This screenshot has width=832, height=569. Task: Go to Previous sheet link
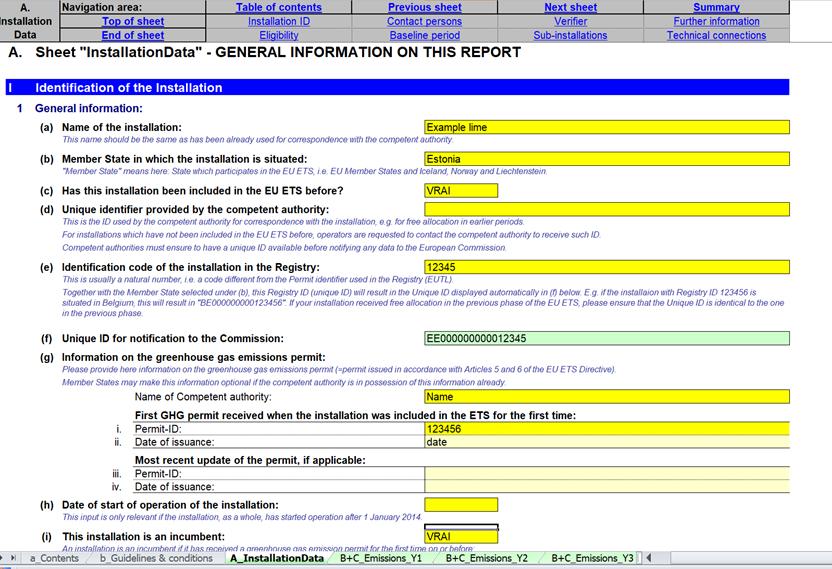click(424, 7)
